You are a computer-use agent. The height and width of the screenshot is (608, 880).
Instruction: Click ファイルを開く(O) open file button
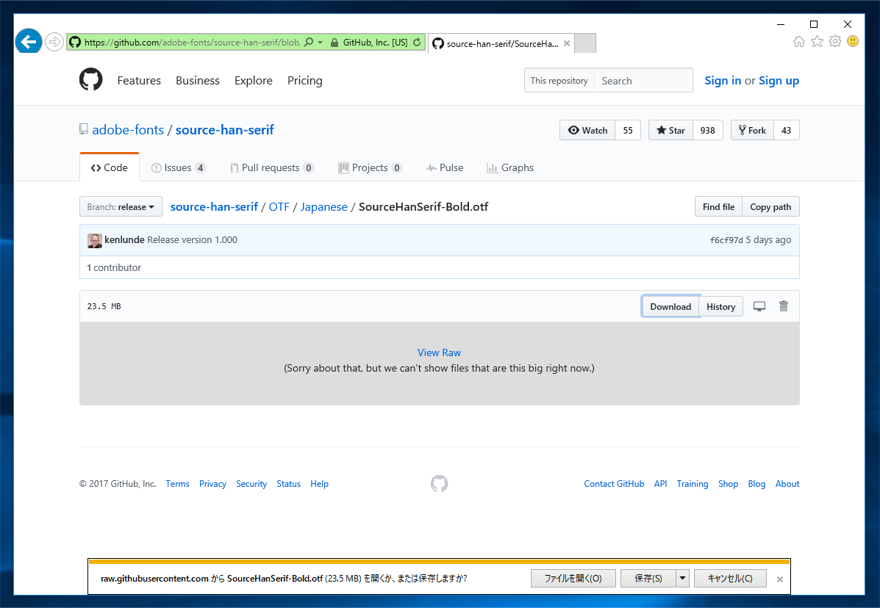pos(573,578)
